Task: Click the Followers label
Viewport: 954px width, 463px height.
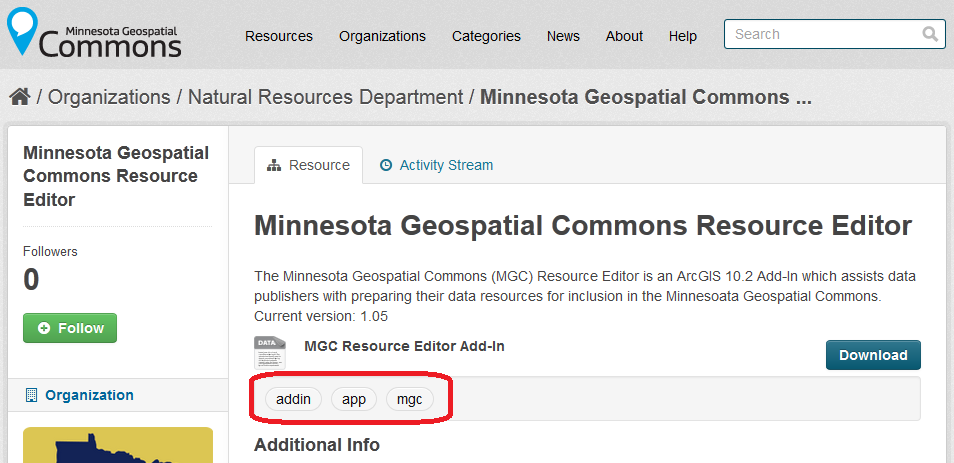Action: pyautogui.click(x=50, y=251)
